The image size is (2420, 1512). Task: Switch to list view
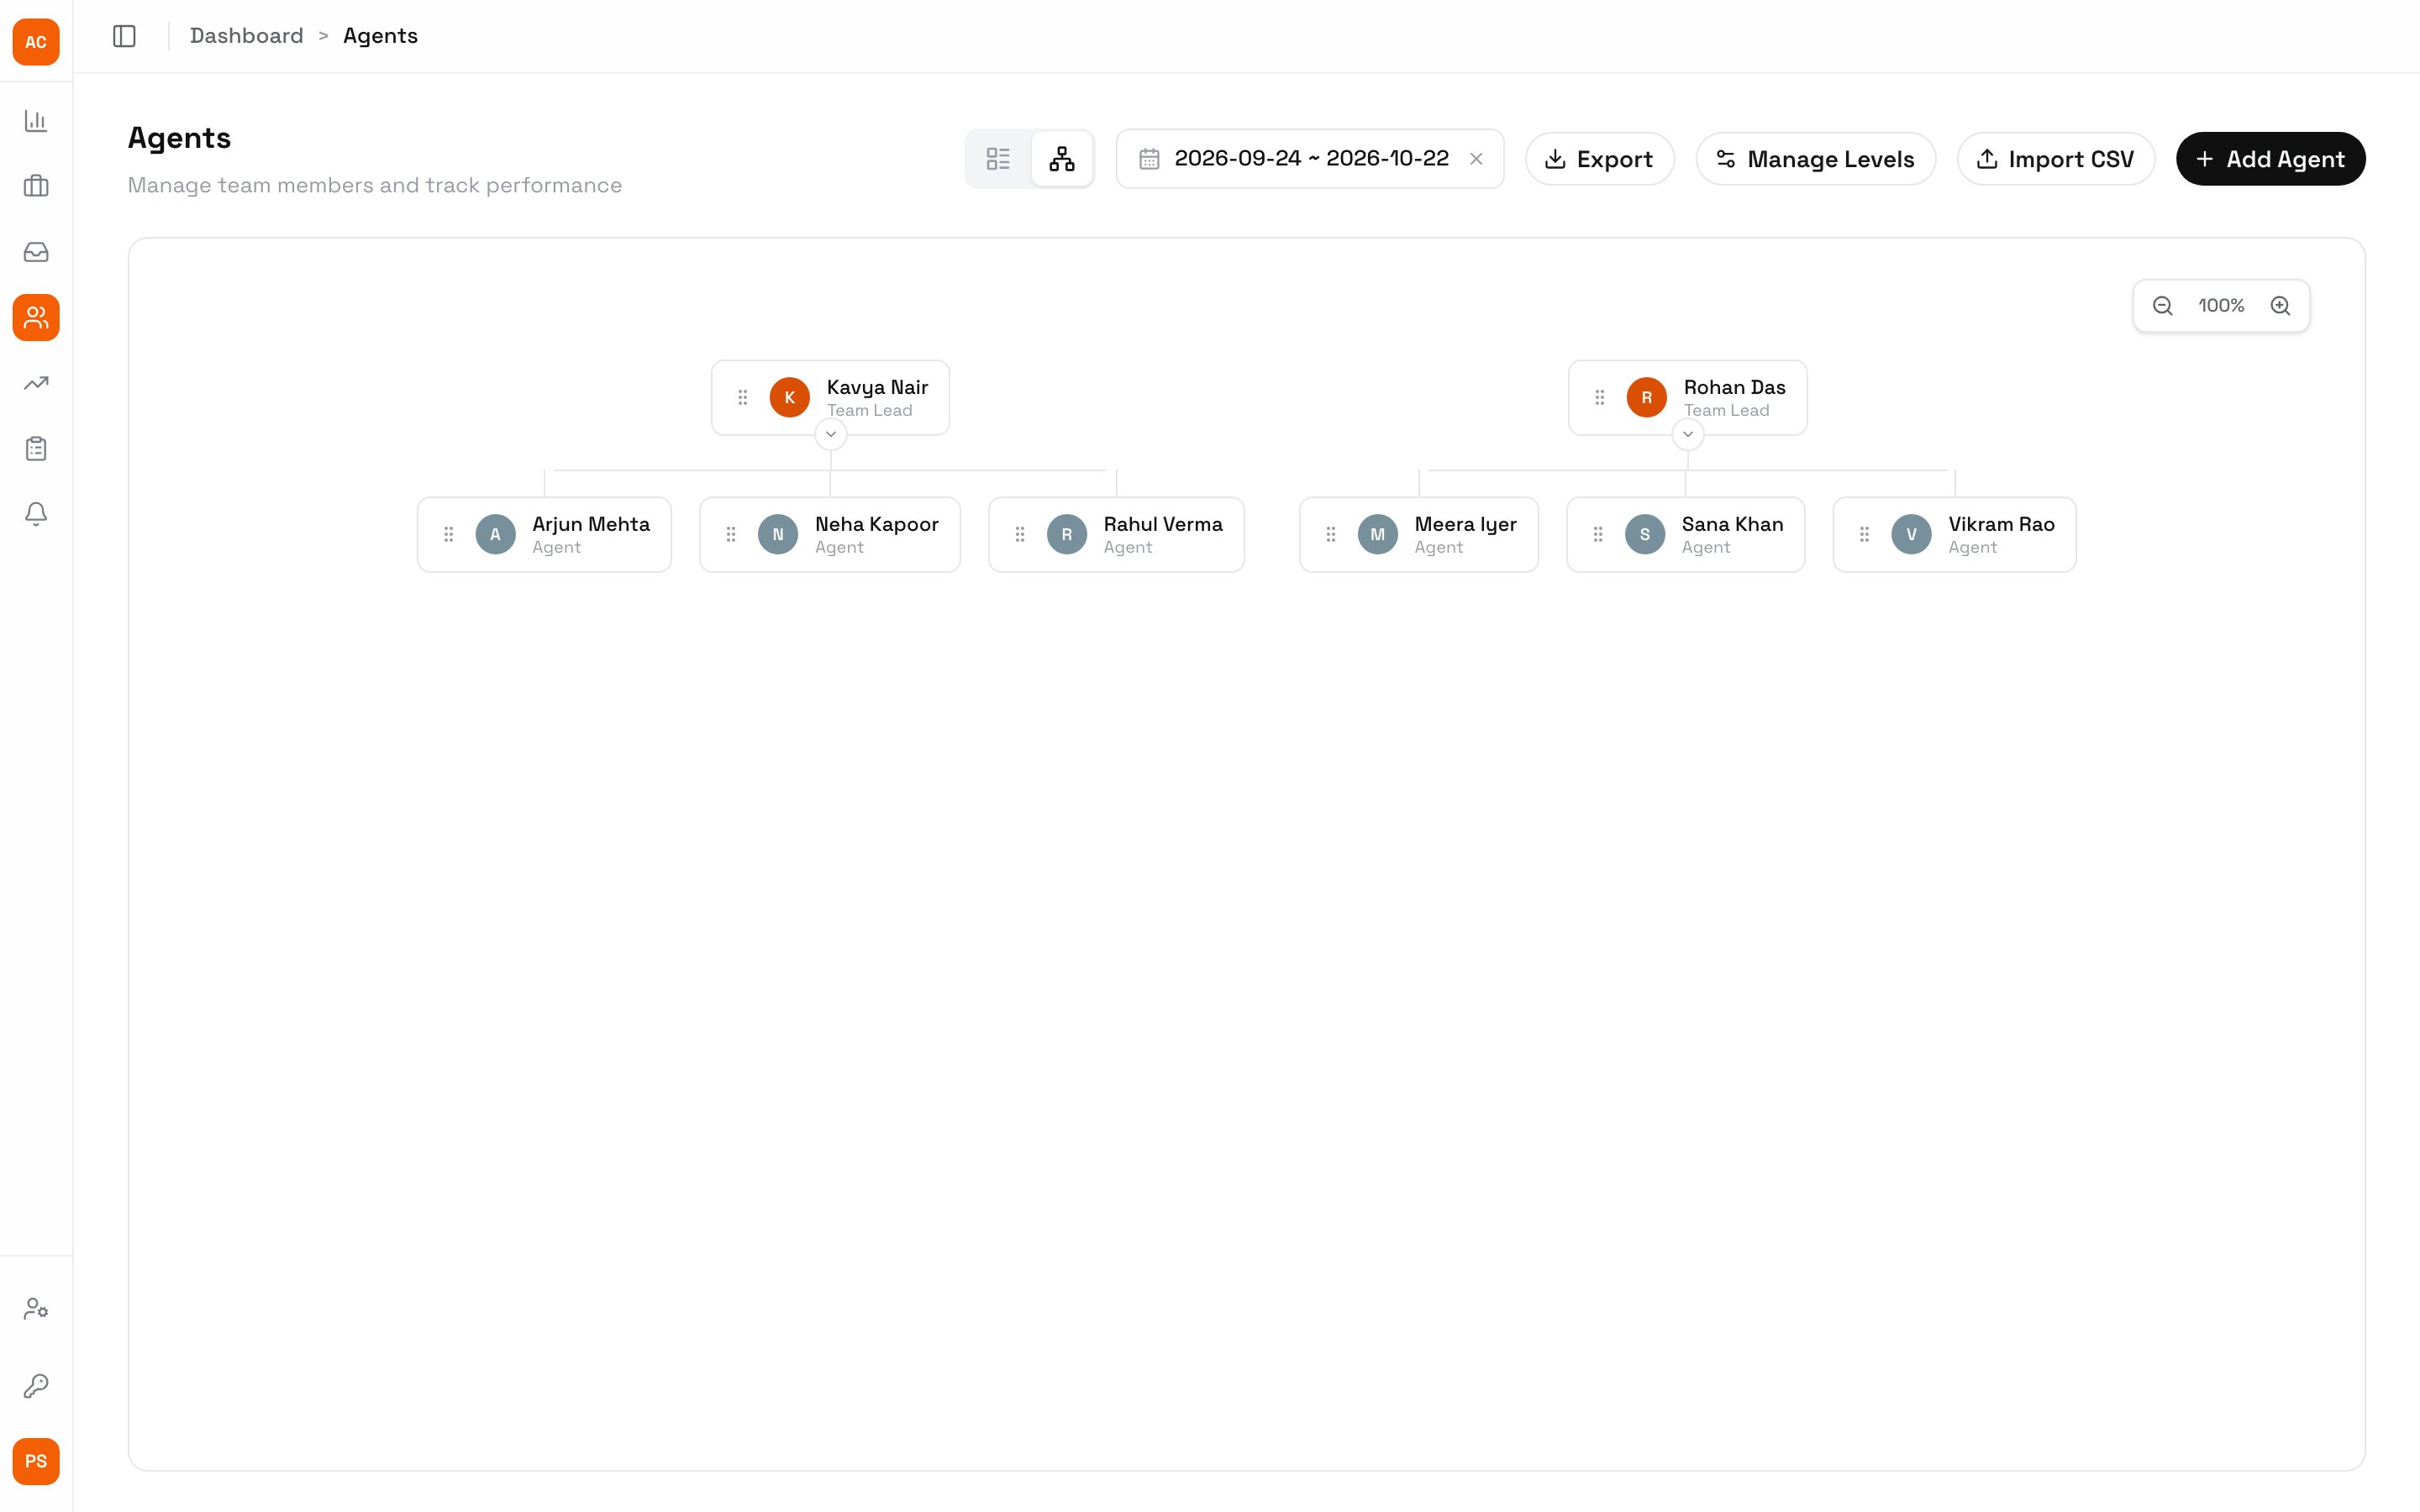pyautogui.click(x=998, y=159)
